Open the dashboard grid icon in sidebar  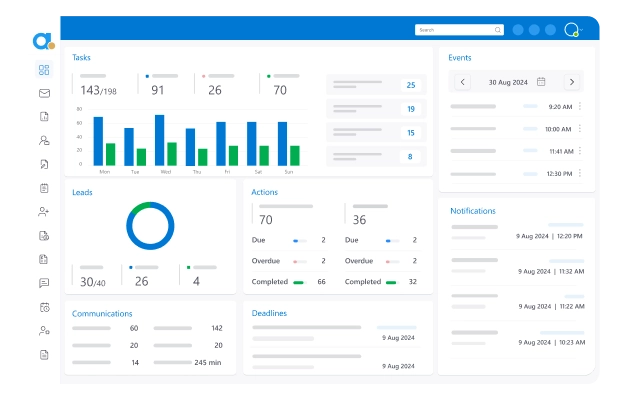coord(44,70)
